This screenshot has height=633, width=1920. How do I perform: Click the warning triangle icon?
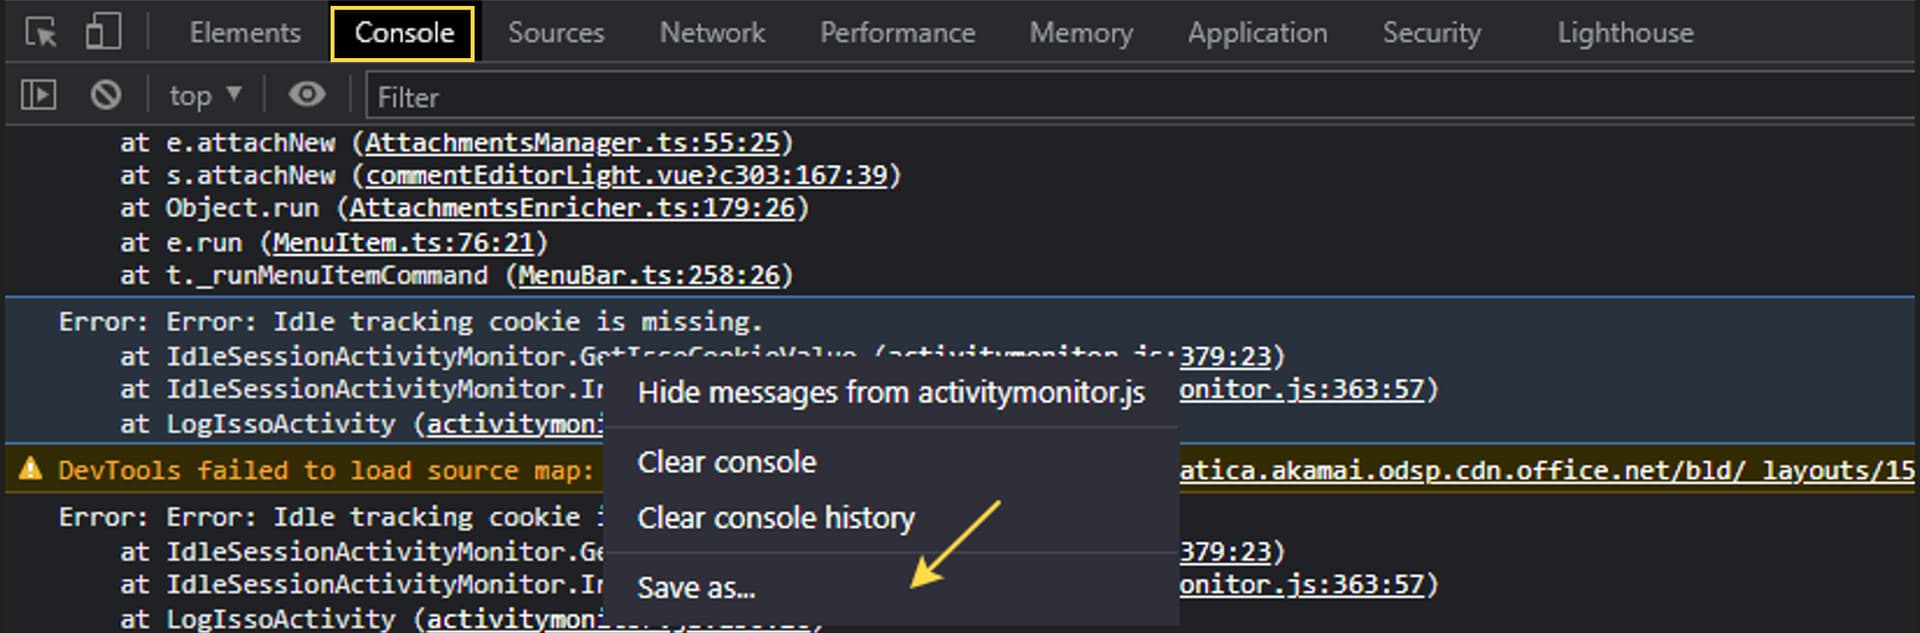(31, 469)
